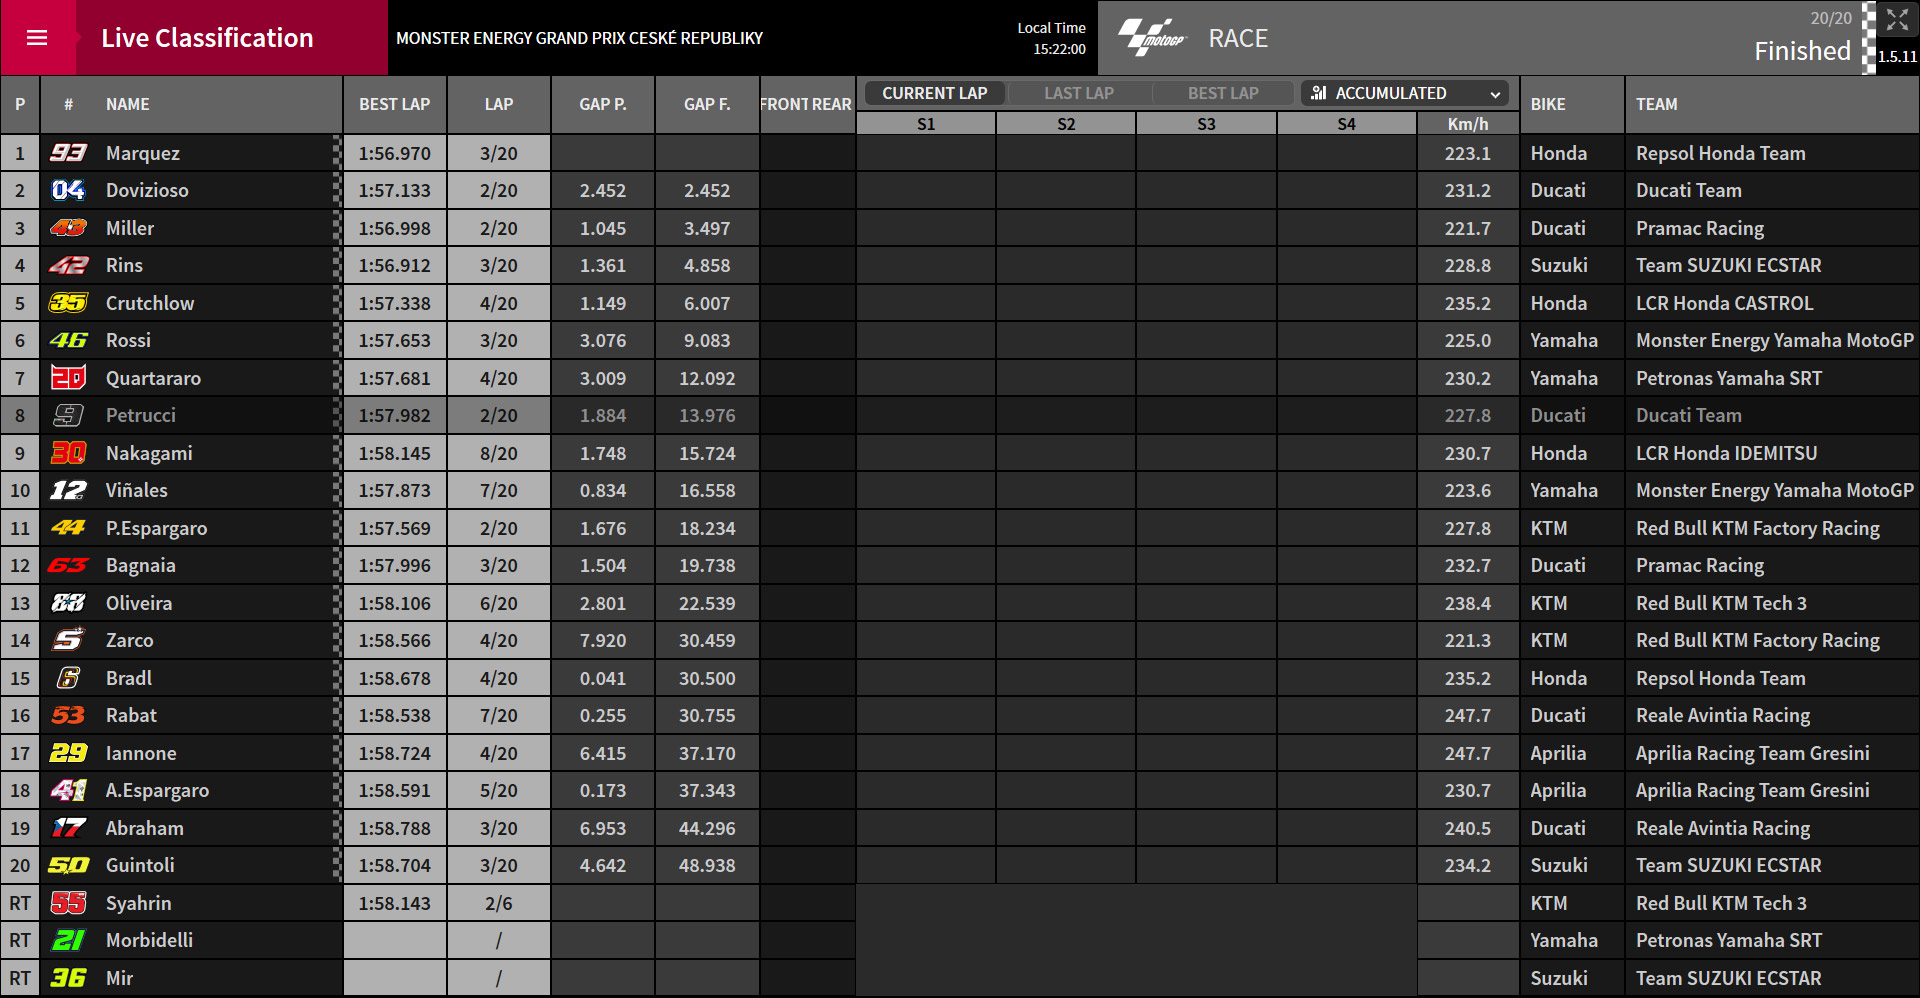This screenshot has width=1920, height=998.
Task: Click Nakagami's lap count 8/20
Action: coord(499,453)
